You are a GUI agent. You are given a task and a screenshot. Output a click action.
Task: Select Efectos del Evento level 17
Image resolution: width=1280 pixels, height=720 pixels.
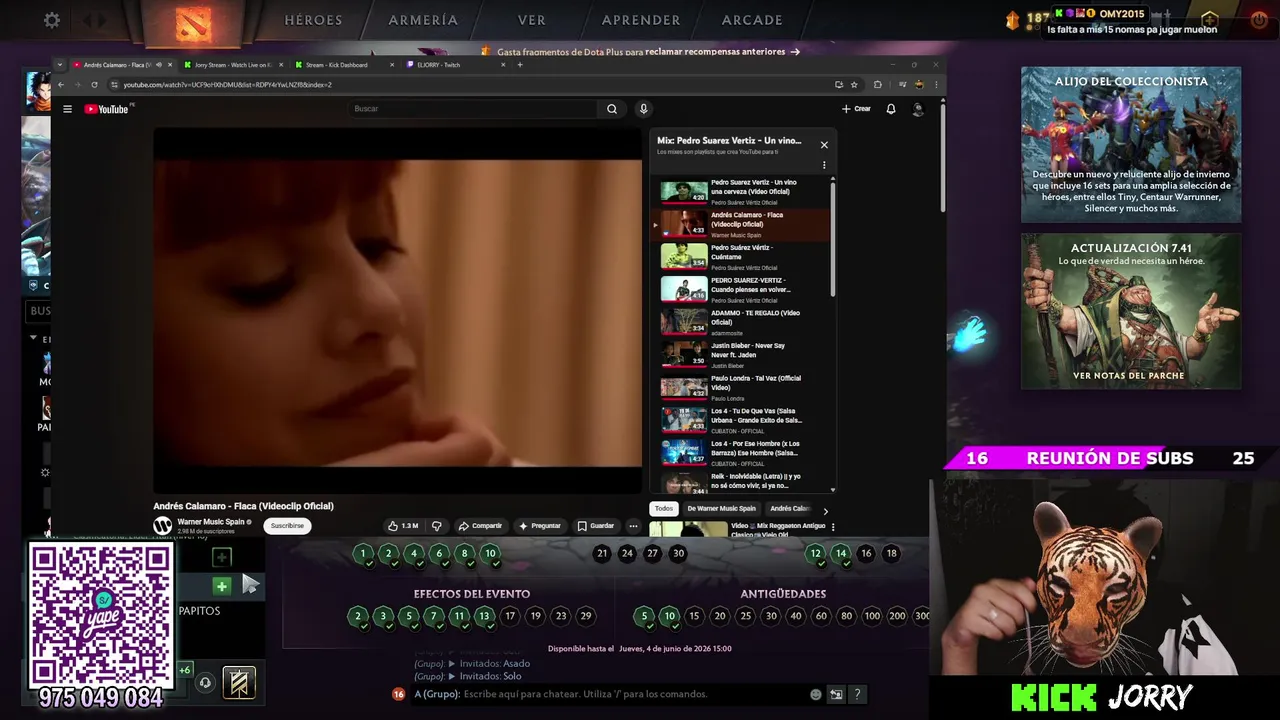[x=510, y=616]
